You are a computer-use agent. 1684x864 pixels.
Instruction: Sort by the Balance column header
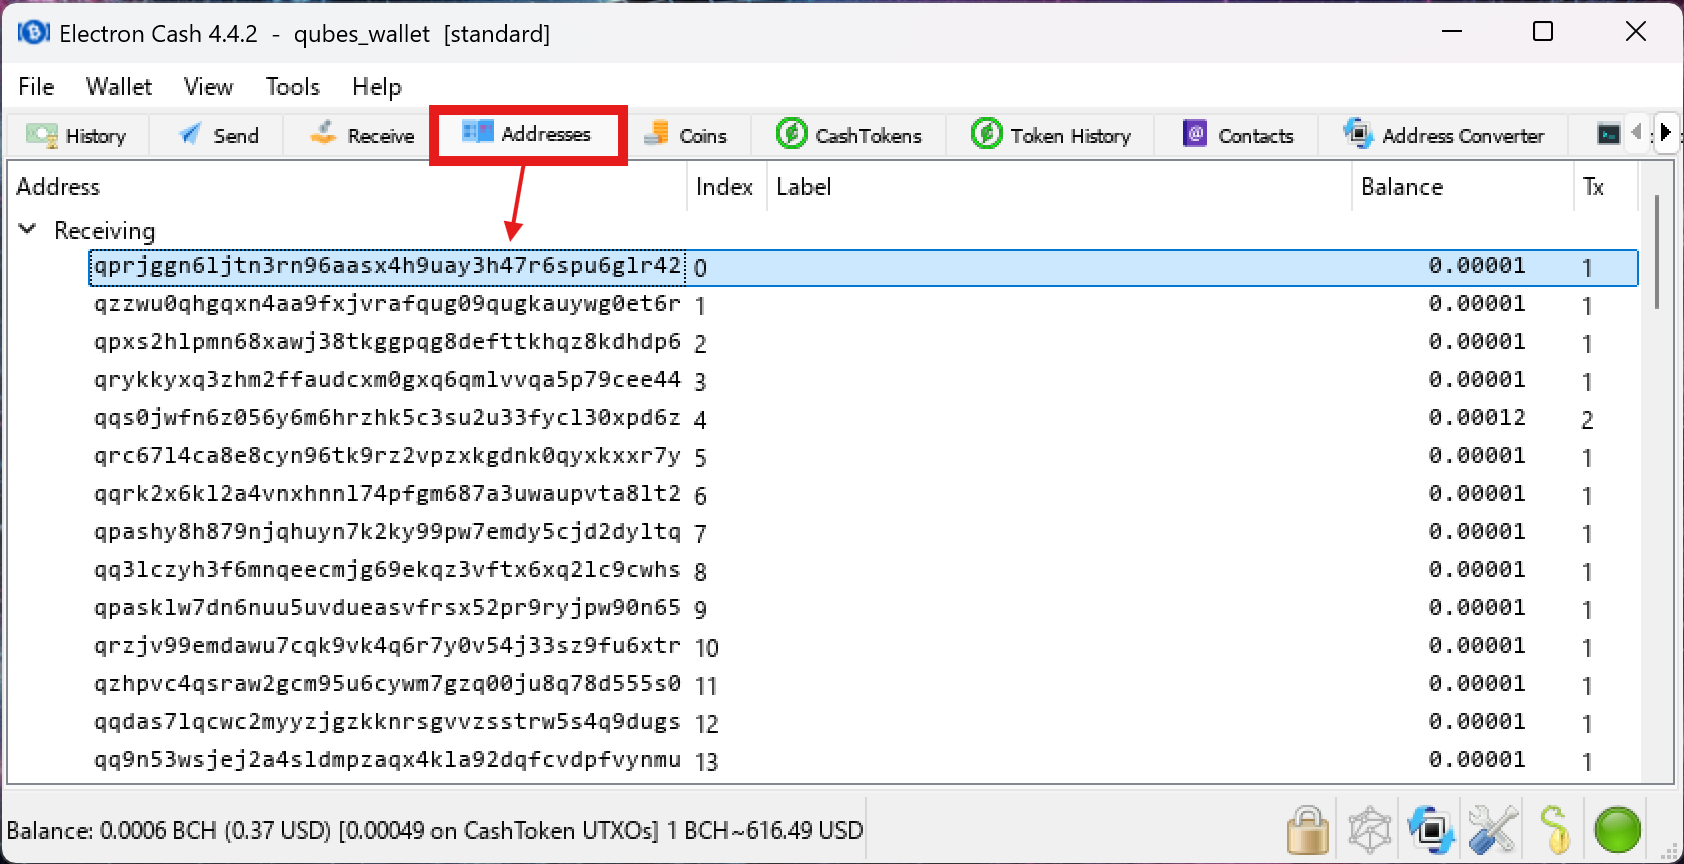1462,187
